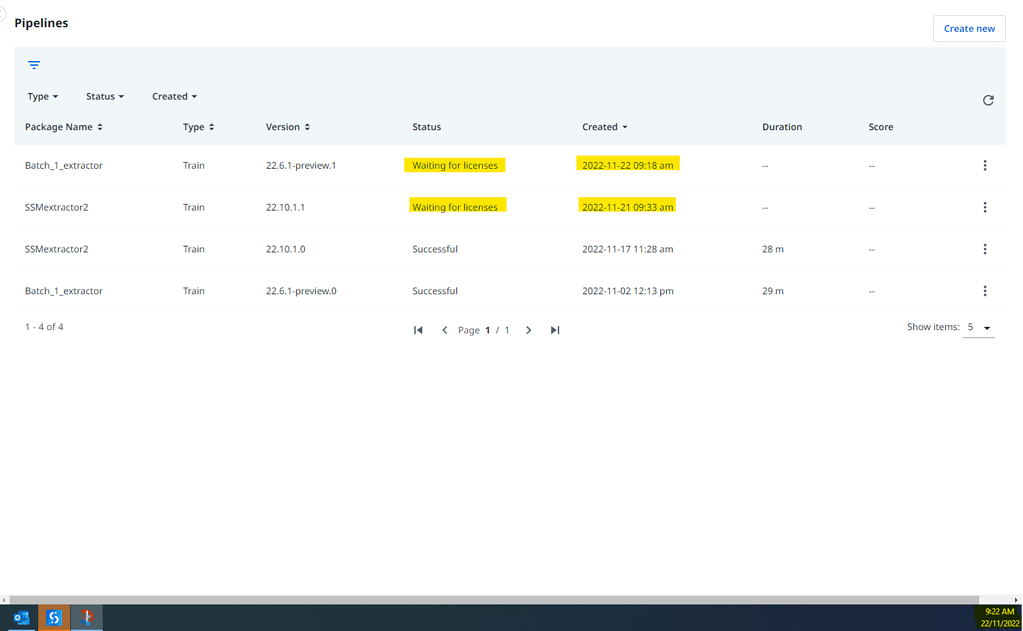
Task: Open actions menu for successful Batch_1_extractor pipeline
Action: [985, 291]
